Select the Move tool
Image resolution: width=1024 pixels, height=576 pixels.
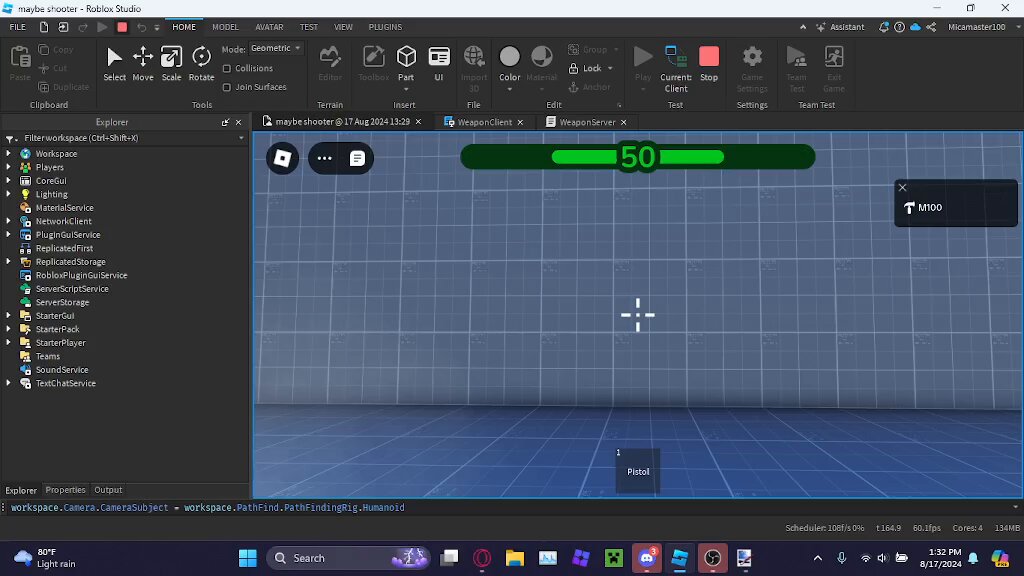[x=142, y=63]
